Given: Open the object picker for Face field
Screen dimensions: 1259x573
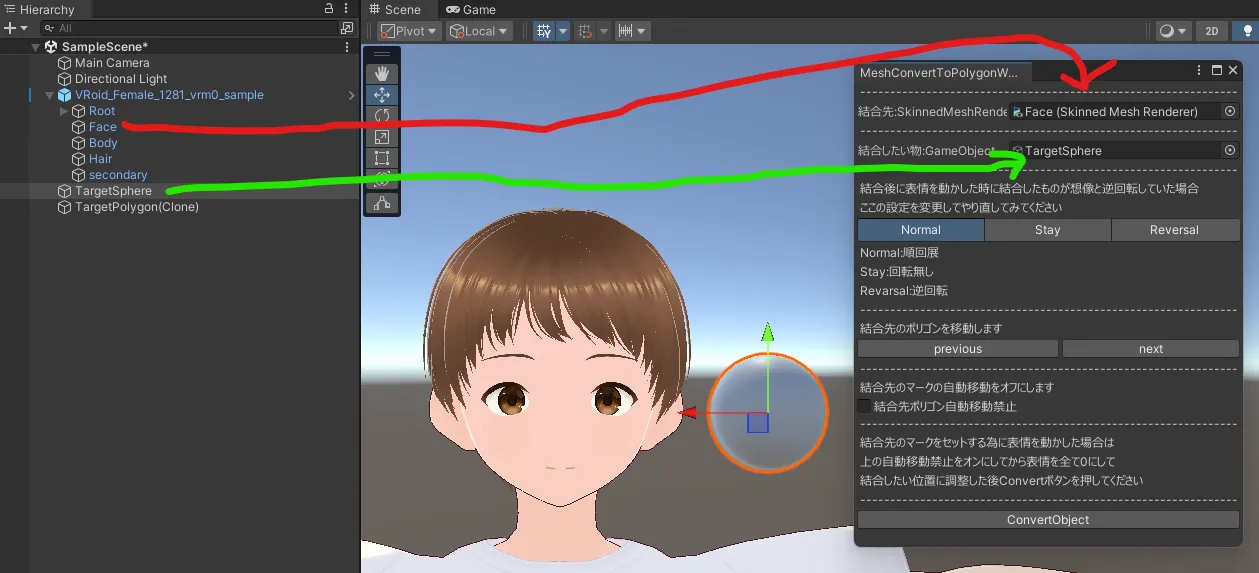Looking at the screenshot, I should tap(1230, 112).
